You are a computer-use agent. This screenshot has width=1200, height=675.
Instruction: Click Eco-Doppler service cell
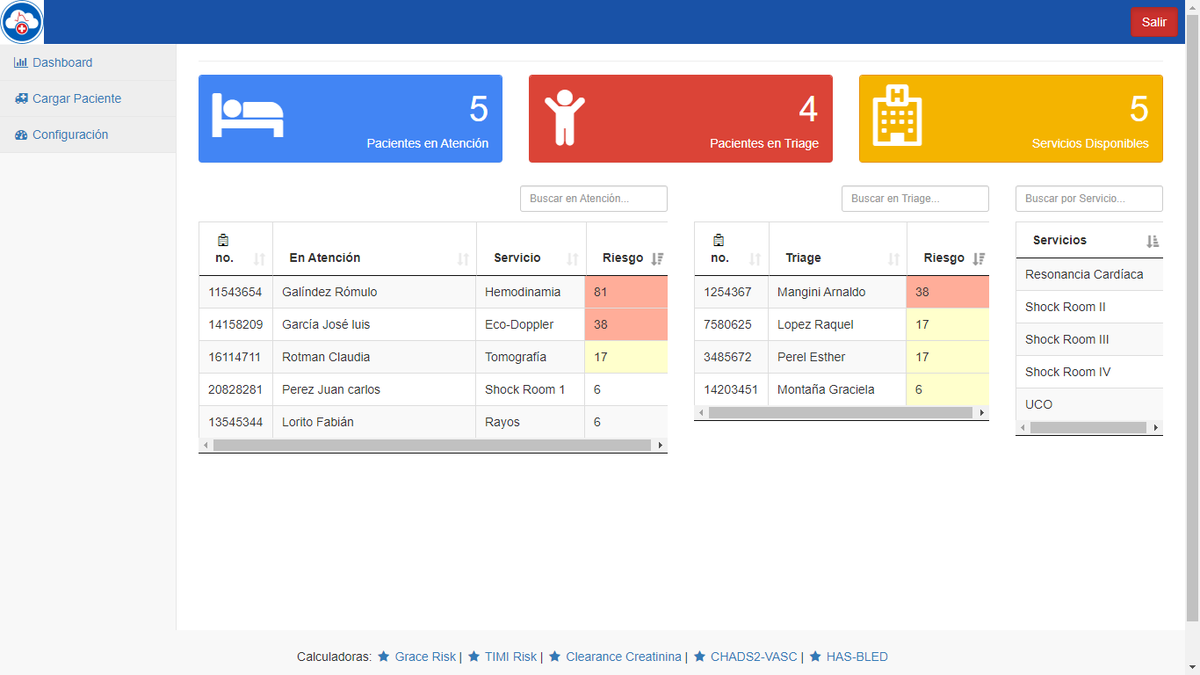531,324
